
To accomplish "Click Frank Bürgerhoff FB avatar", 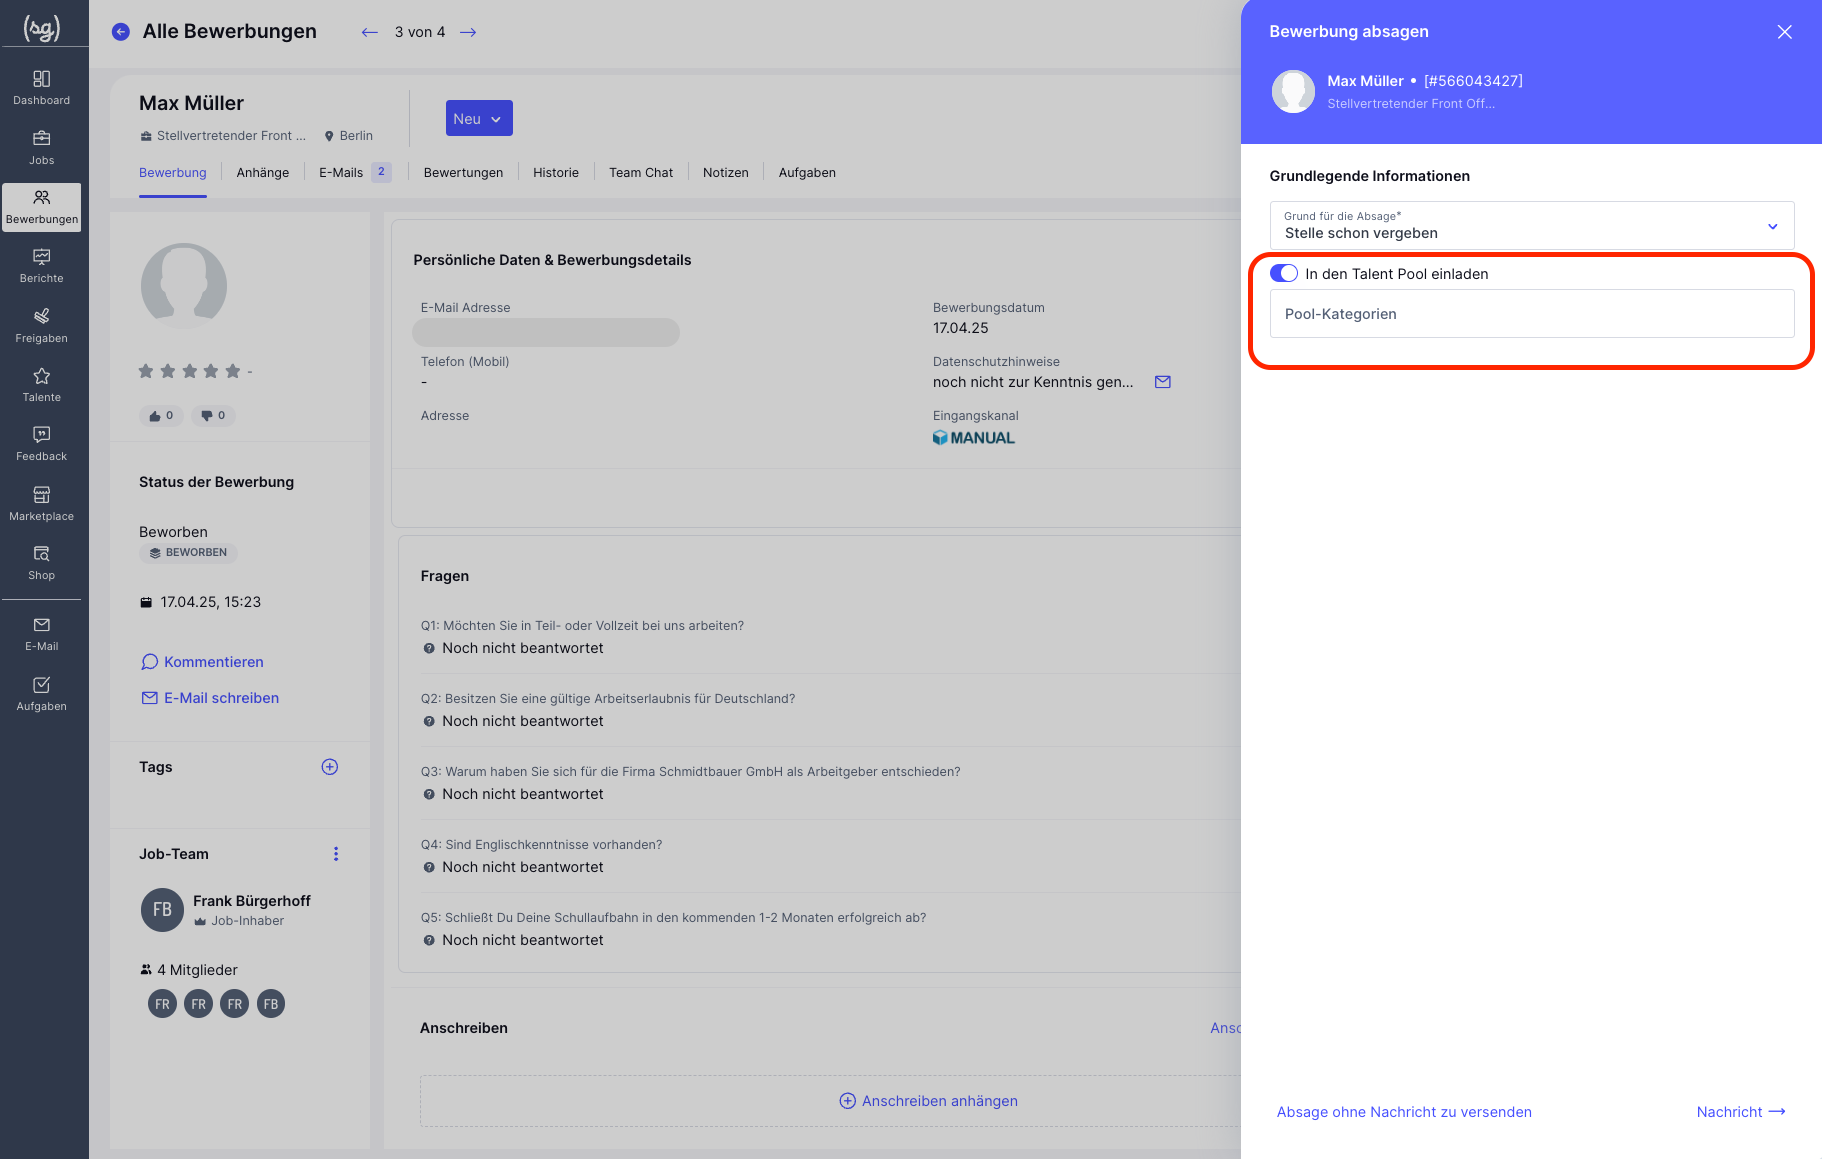I will tap(163, 910).
